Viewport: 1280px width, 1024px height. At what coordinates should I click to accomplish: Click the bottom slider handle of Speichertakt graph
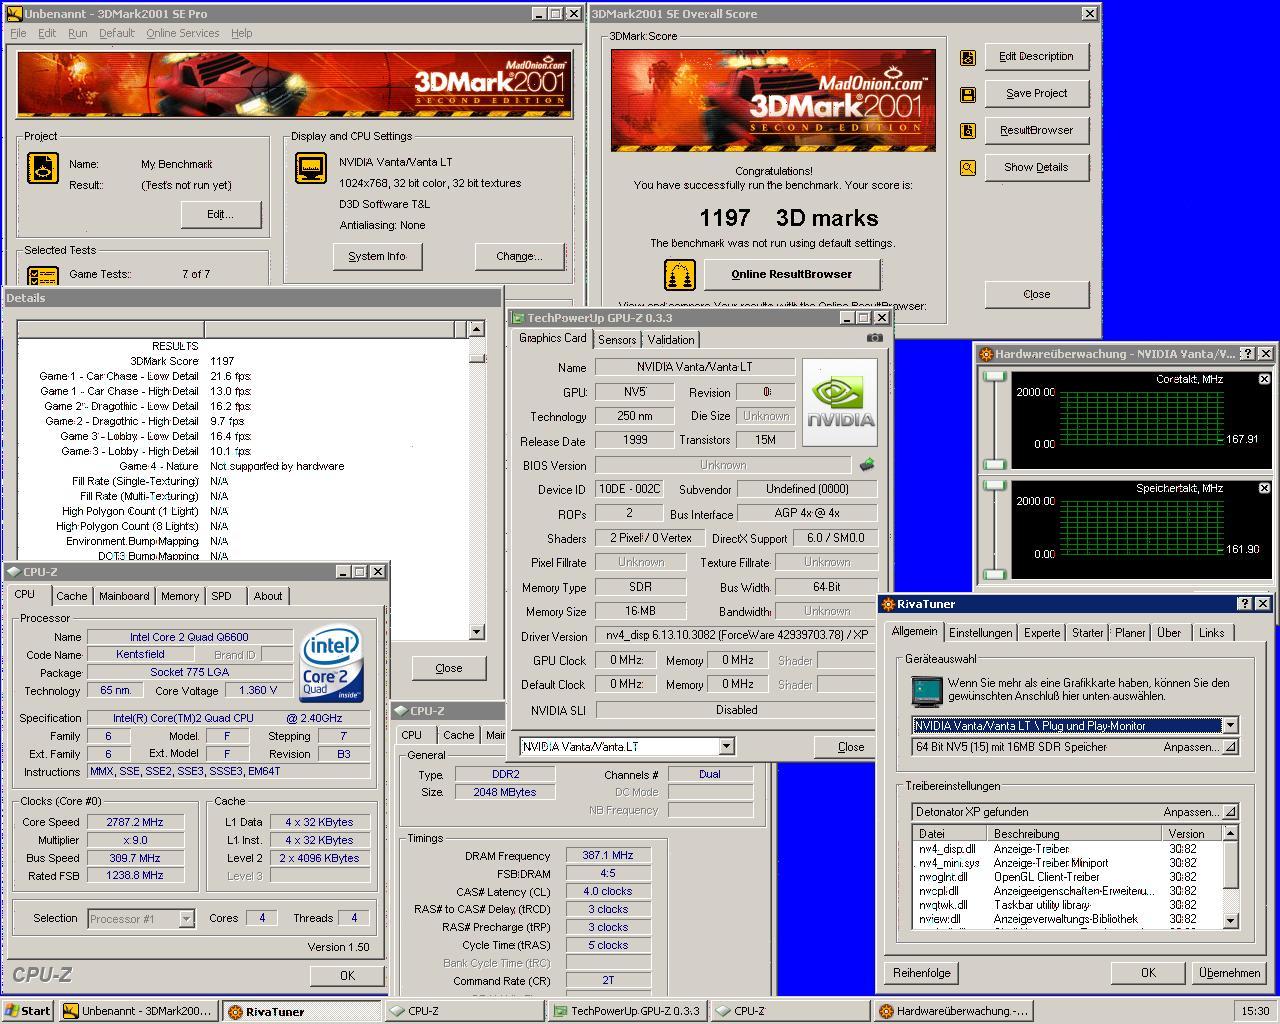tap(994, 574)
